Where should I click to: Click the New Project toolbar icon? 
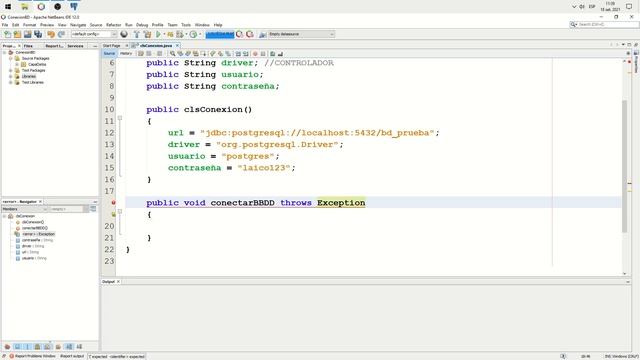coord(18,35)
